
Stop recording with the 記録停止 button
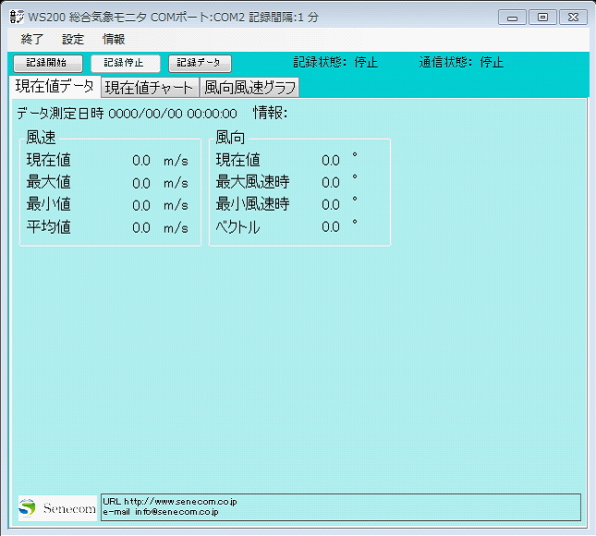click(125, 63)
